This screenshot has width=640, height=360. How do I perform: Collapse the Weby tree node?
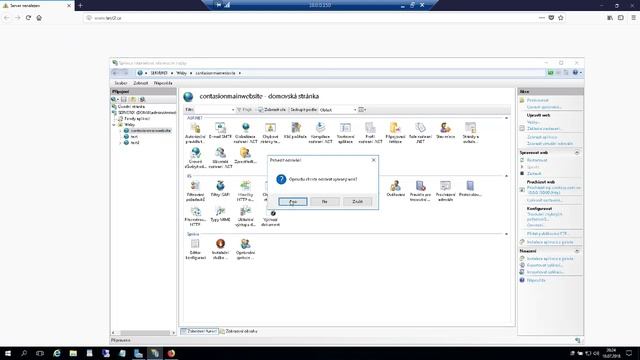point(114,124)
